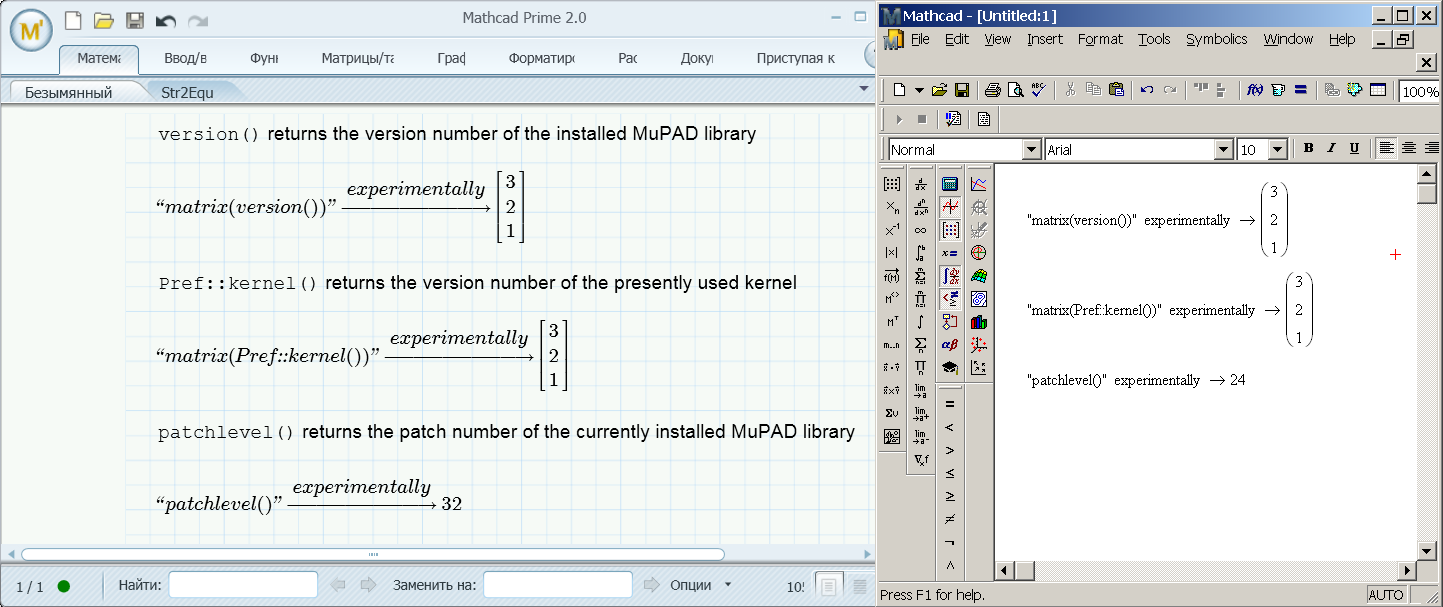The width and height of the screenshot is (1443, 607).
Task: Undo last action in Mathcad Prime
Action: [x=166, y=19]
